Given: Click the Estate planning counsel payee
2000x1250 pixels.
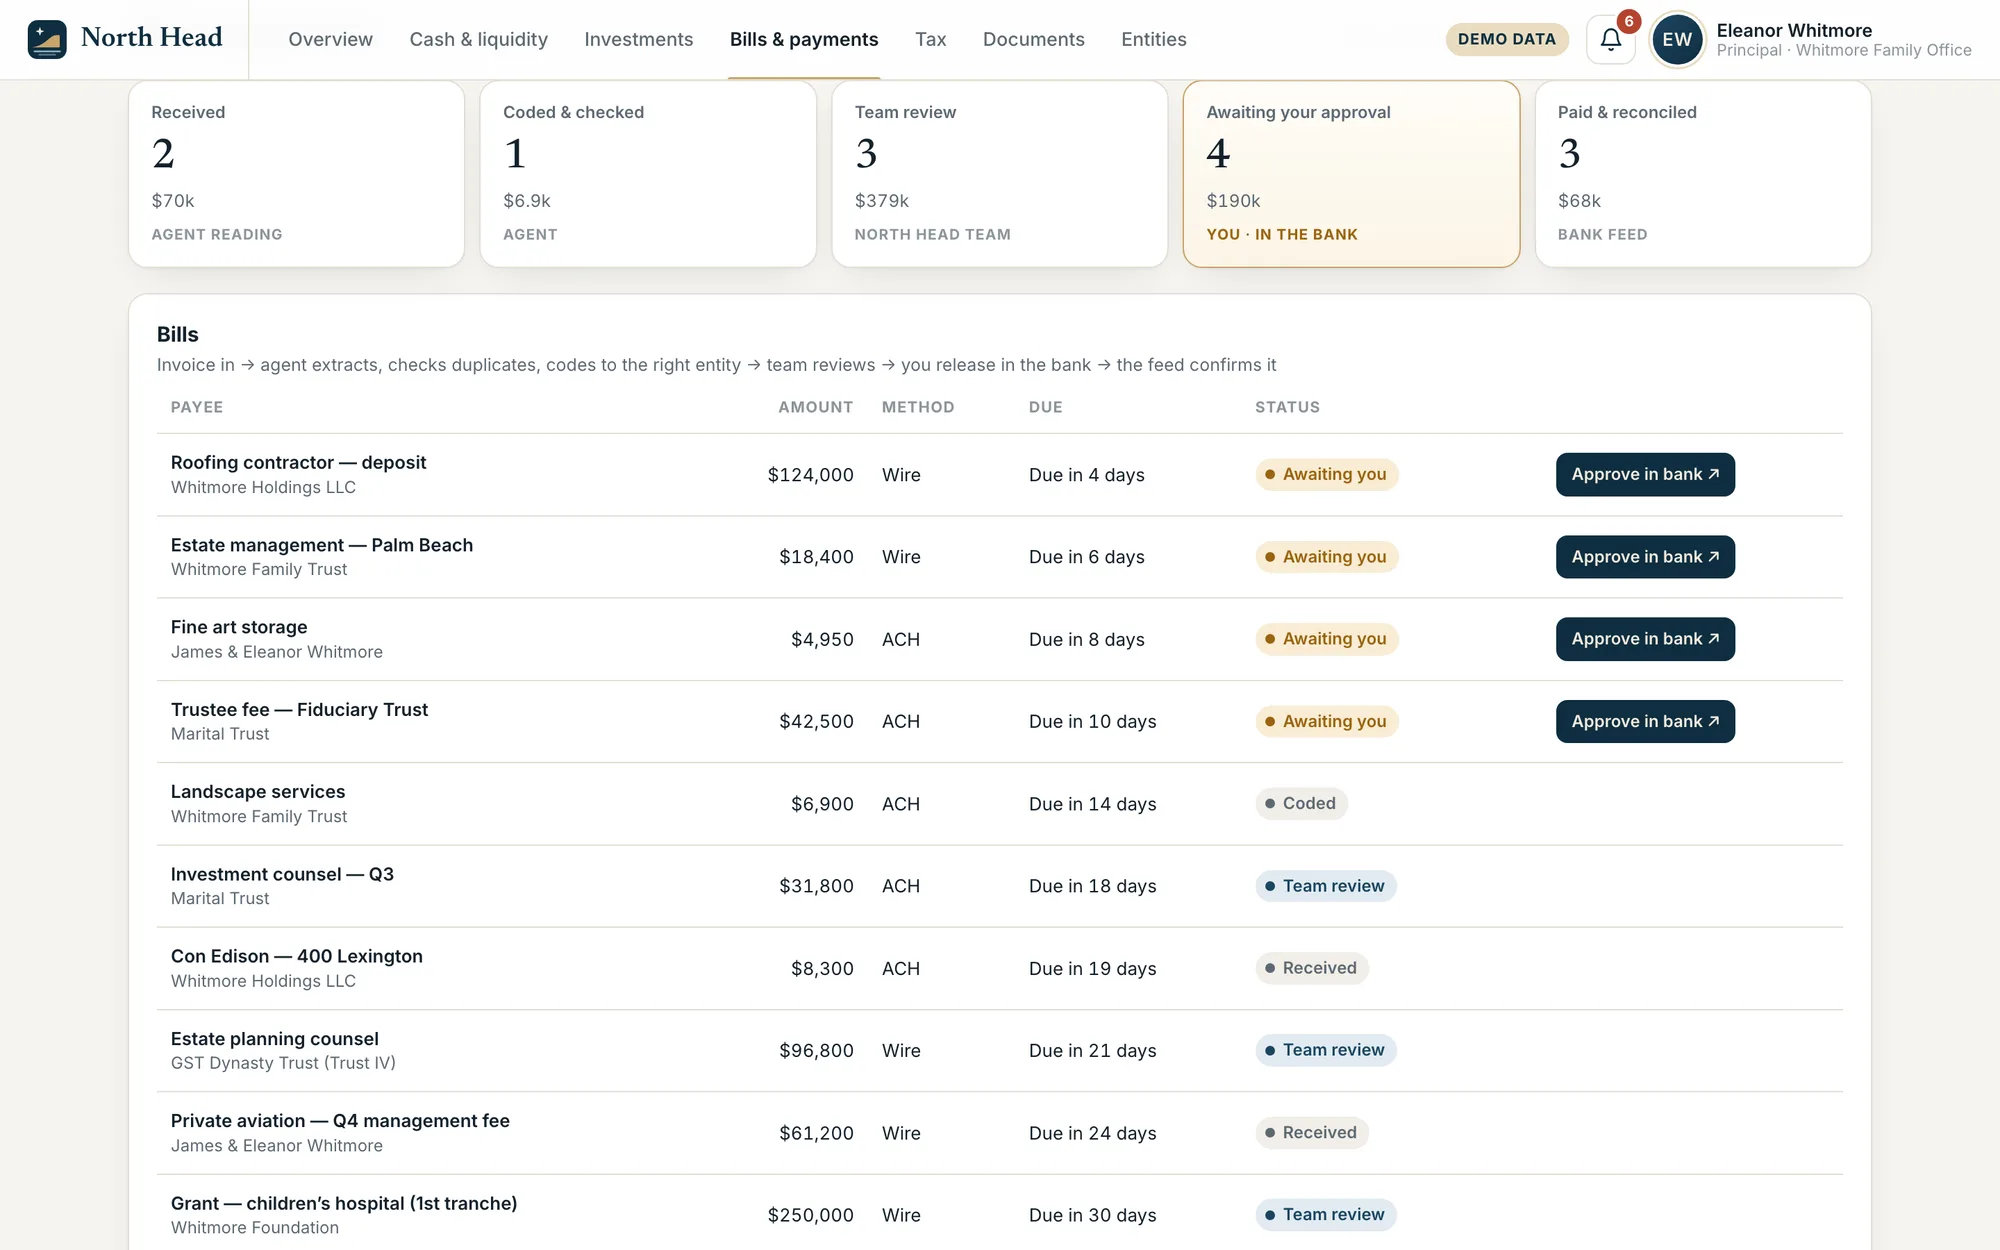Looking at the screenshot, I should (x=274, y=1039).
